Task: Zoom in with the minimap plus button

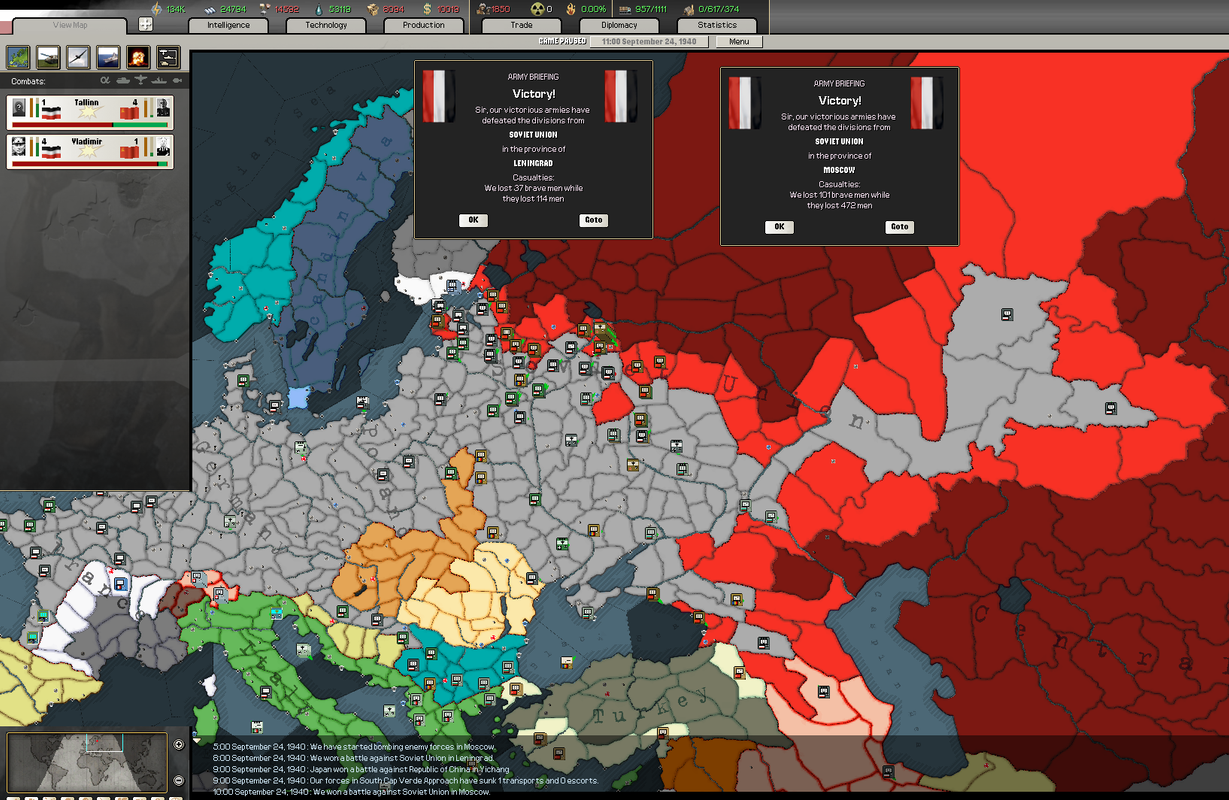Action: click(178, 745)
